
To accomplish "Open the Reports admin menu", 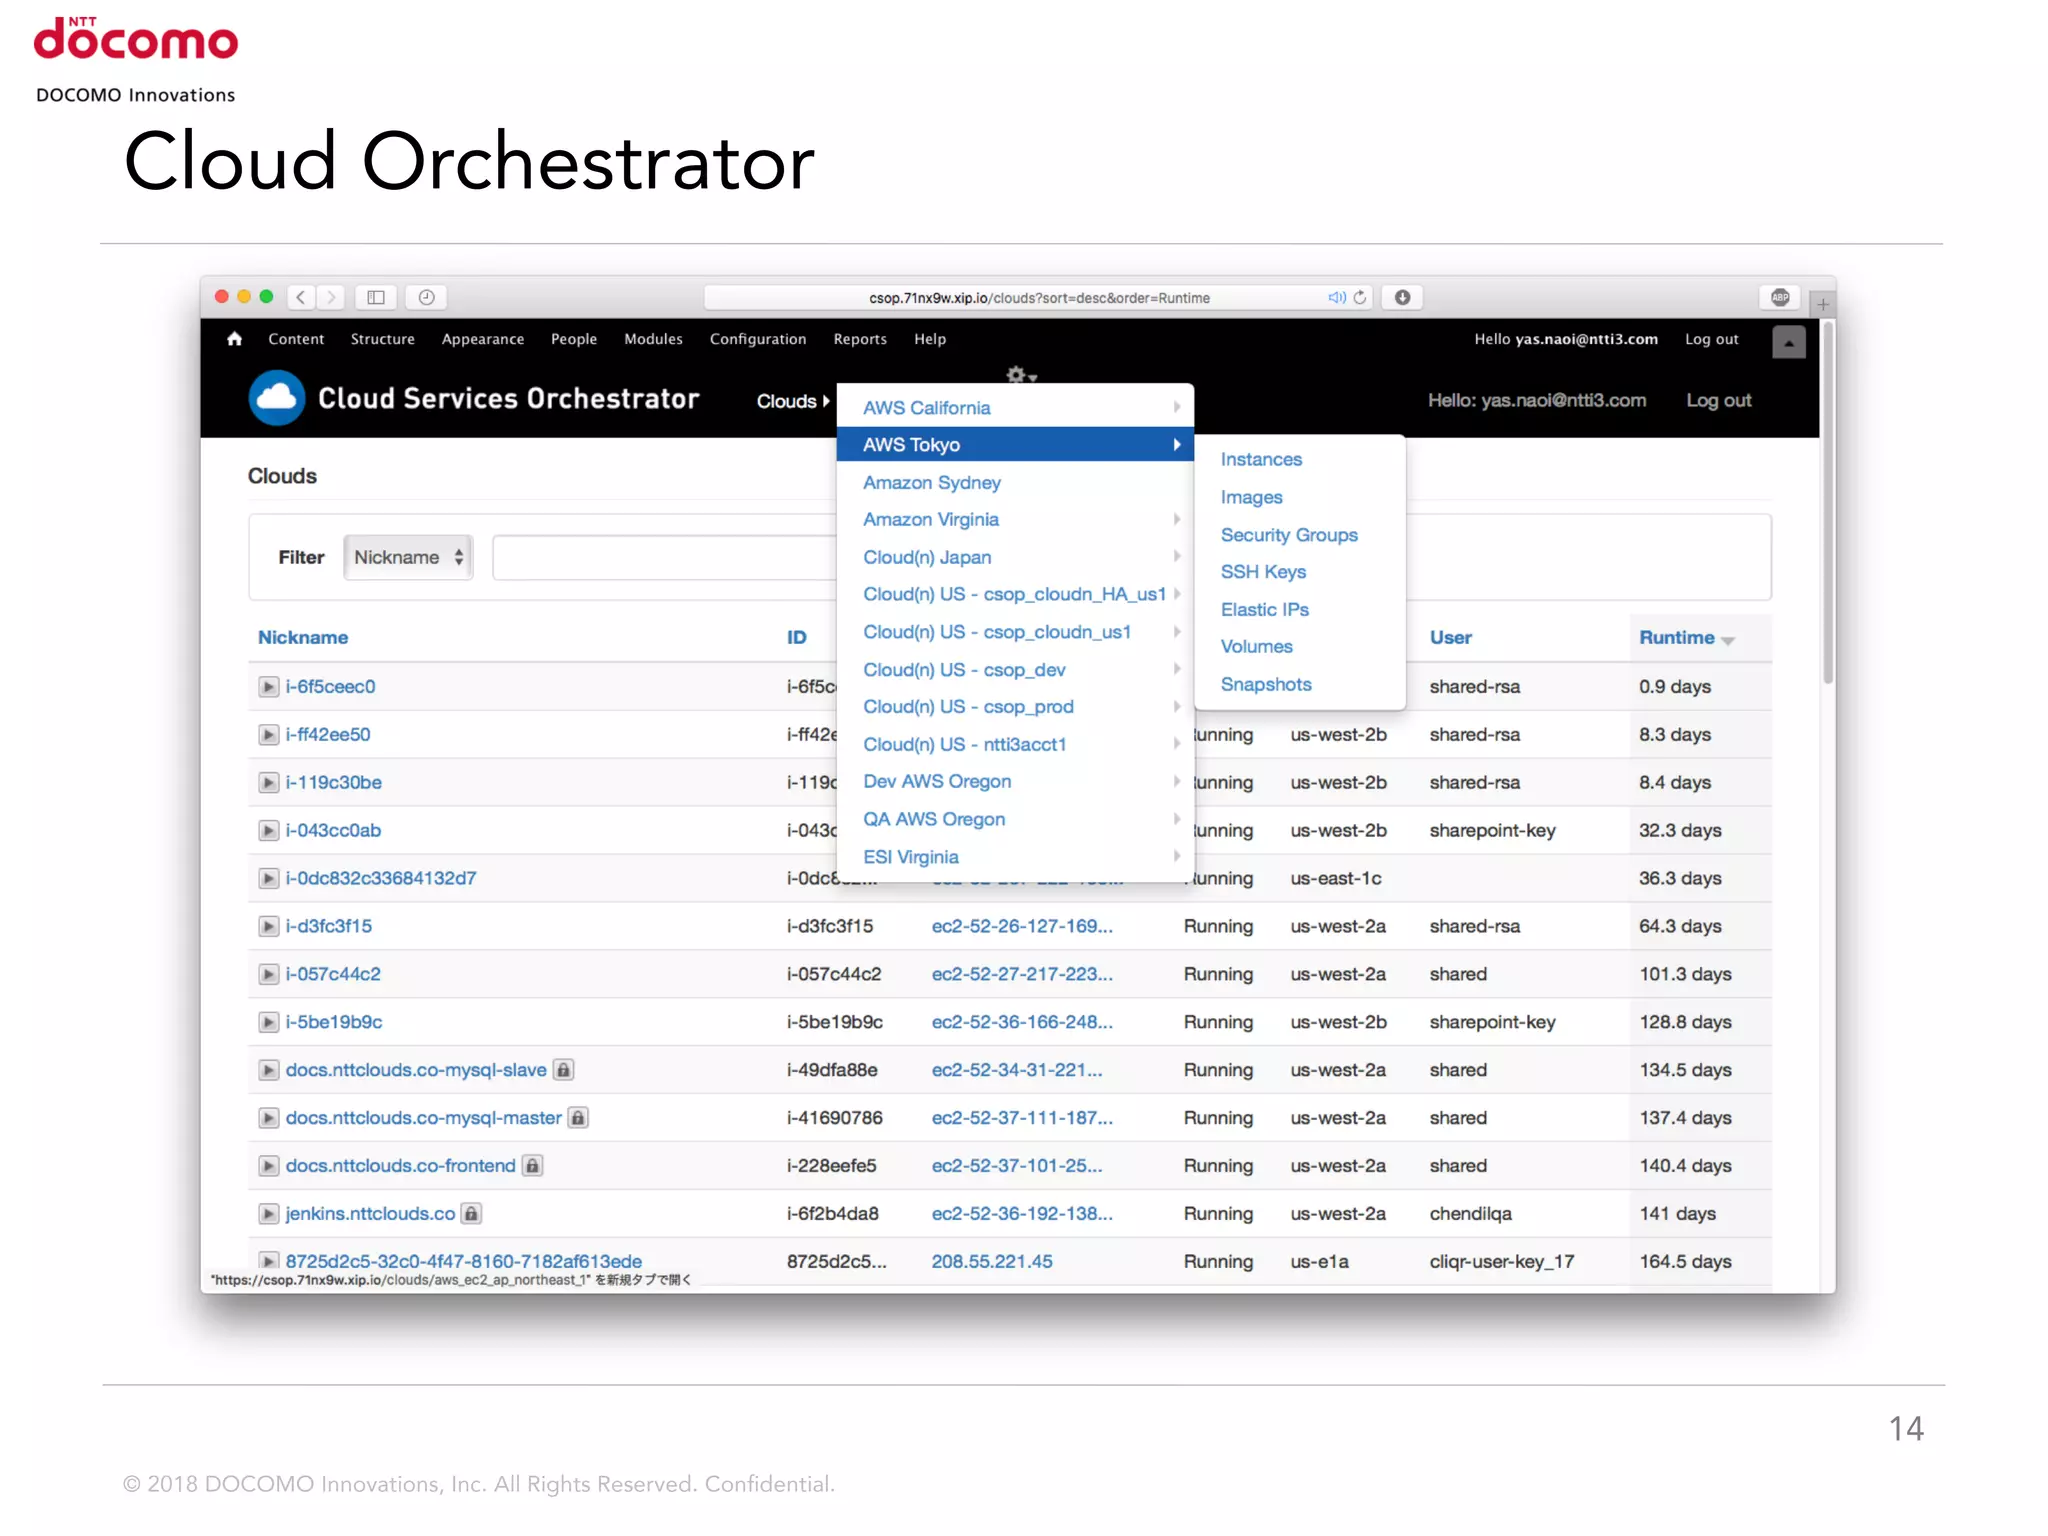I will (860, 339).
